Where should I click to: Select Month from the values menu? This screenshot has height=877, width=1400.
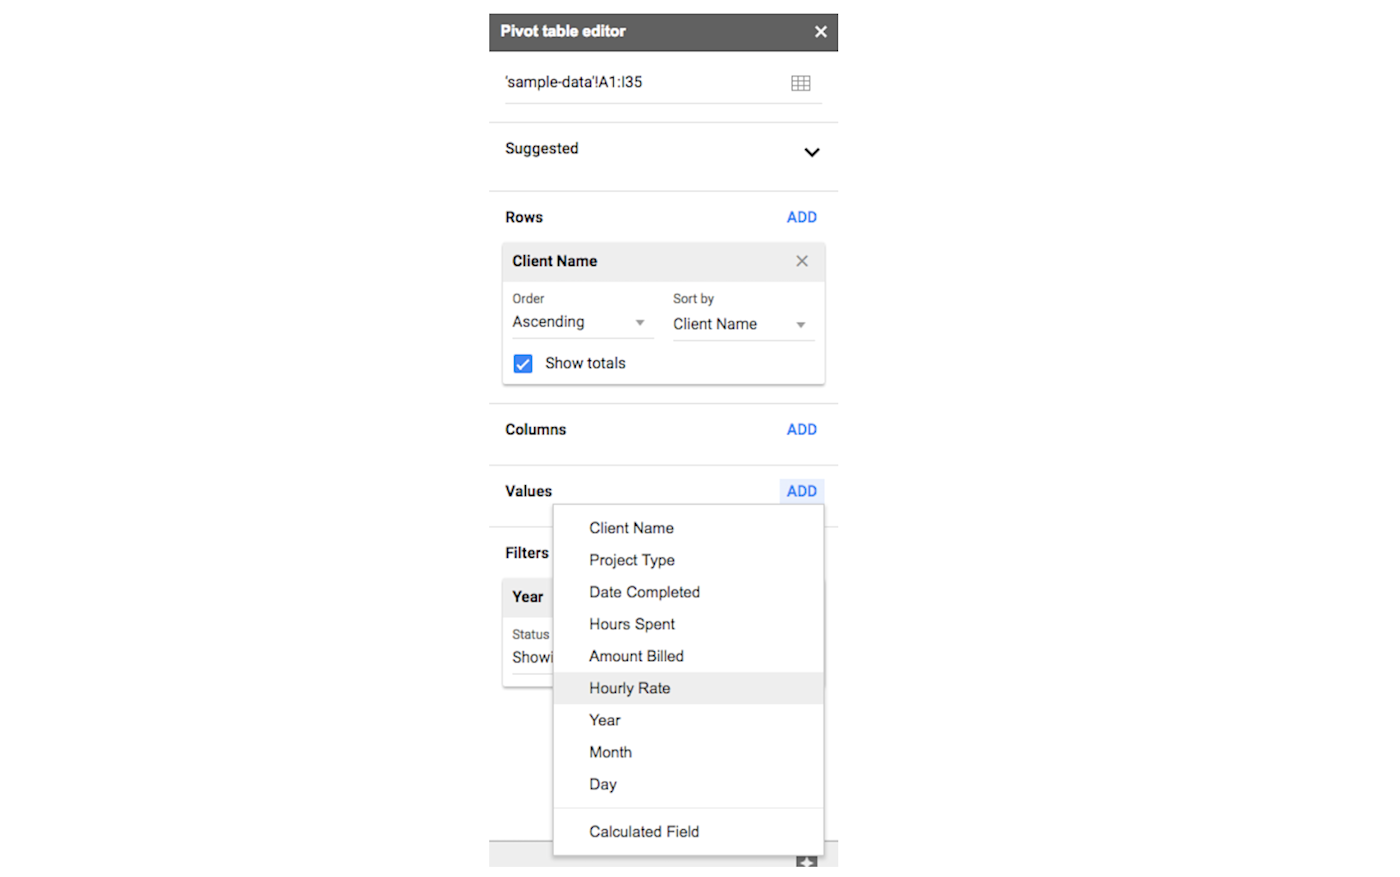tap(610, 752)
